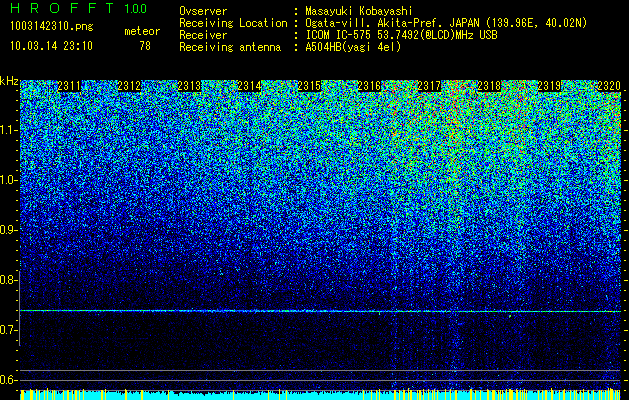Click the 1.0 frequency axis label
The image size is (629, 400).
click(x=8, y=180)
